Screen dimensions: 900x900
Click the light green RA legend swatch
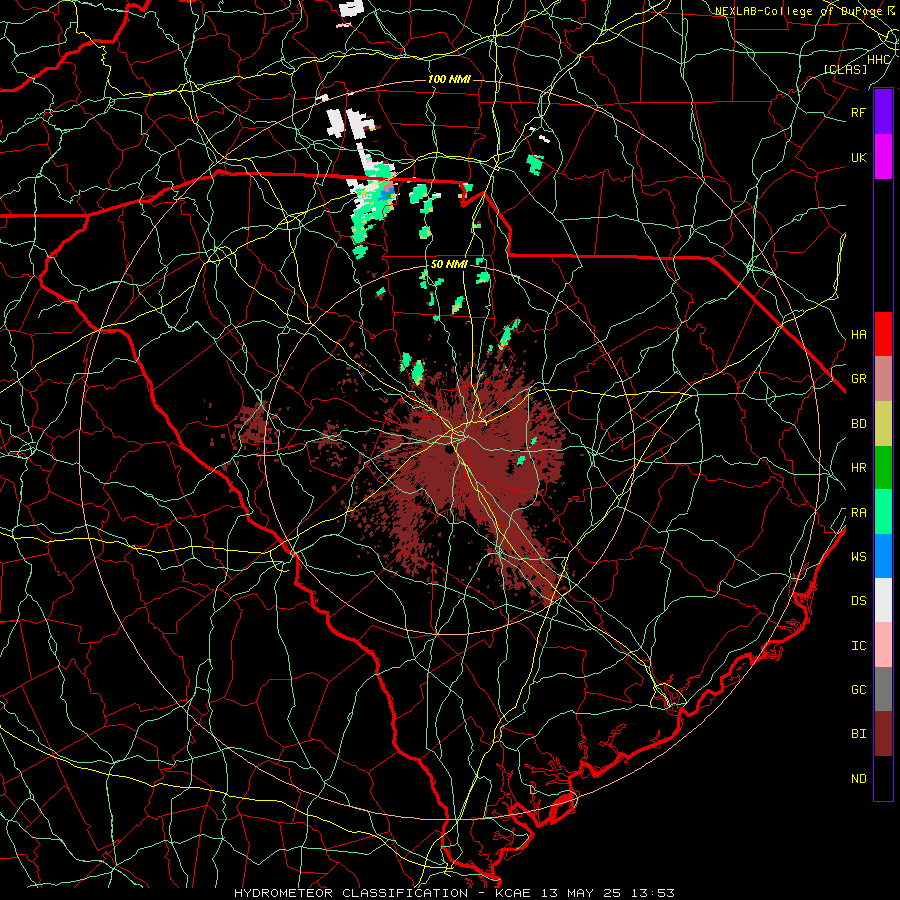(x=883, y=512)
